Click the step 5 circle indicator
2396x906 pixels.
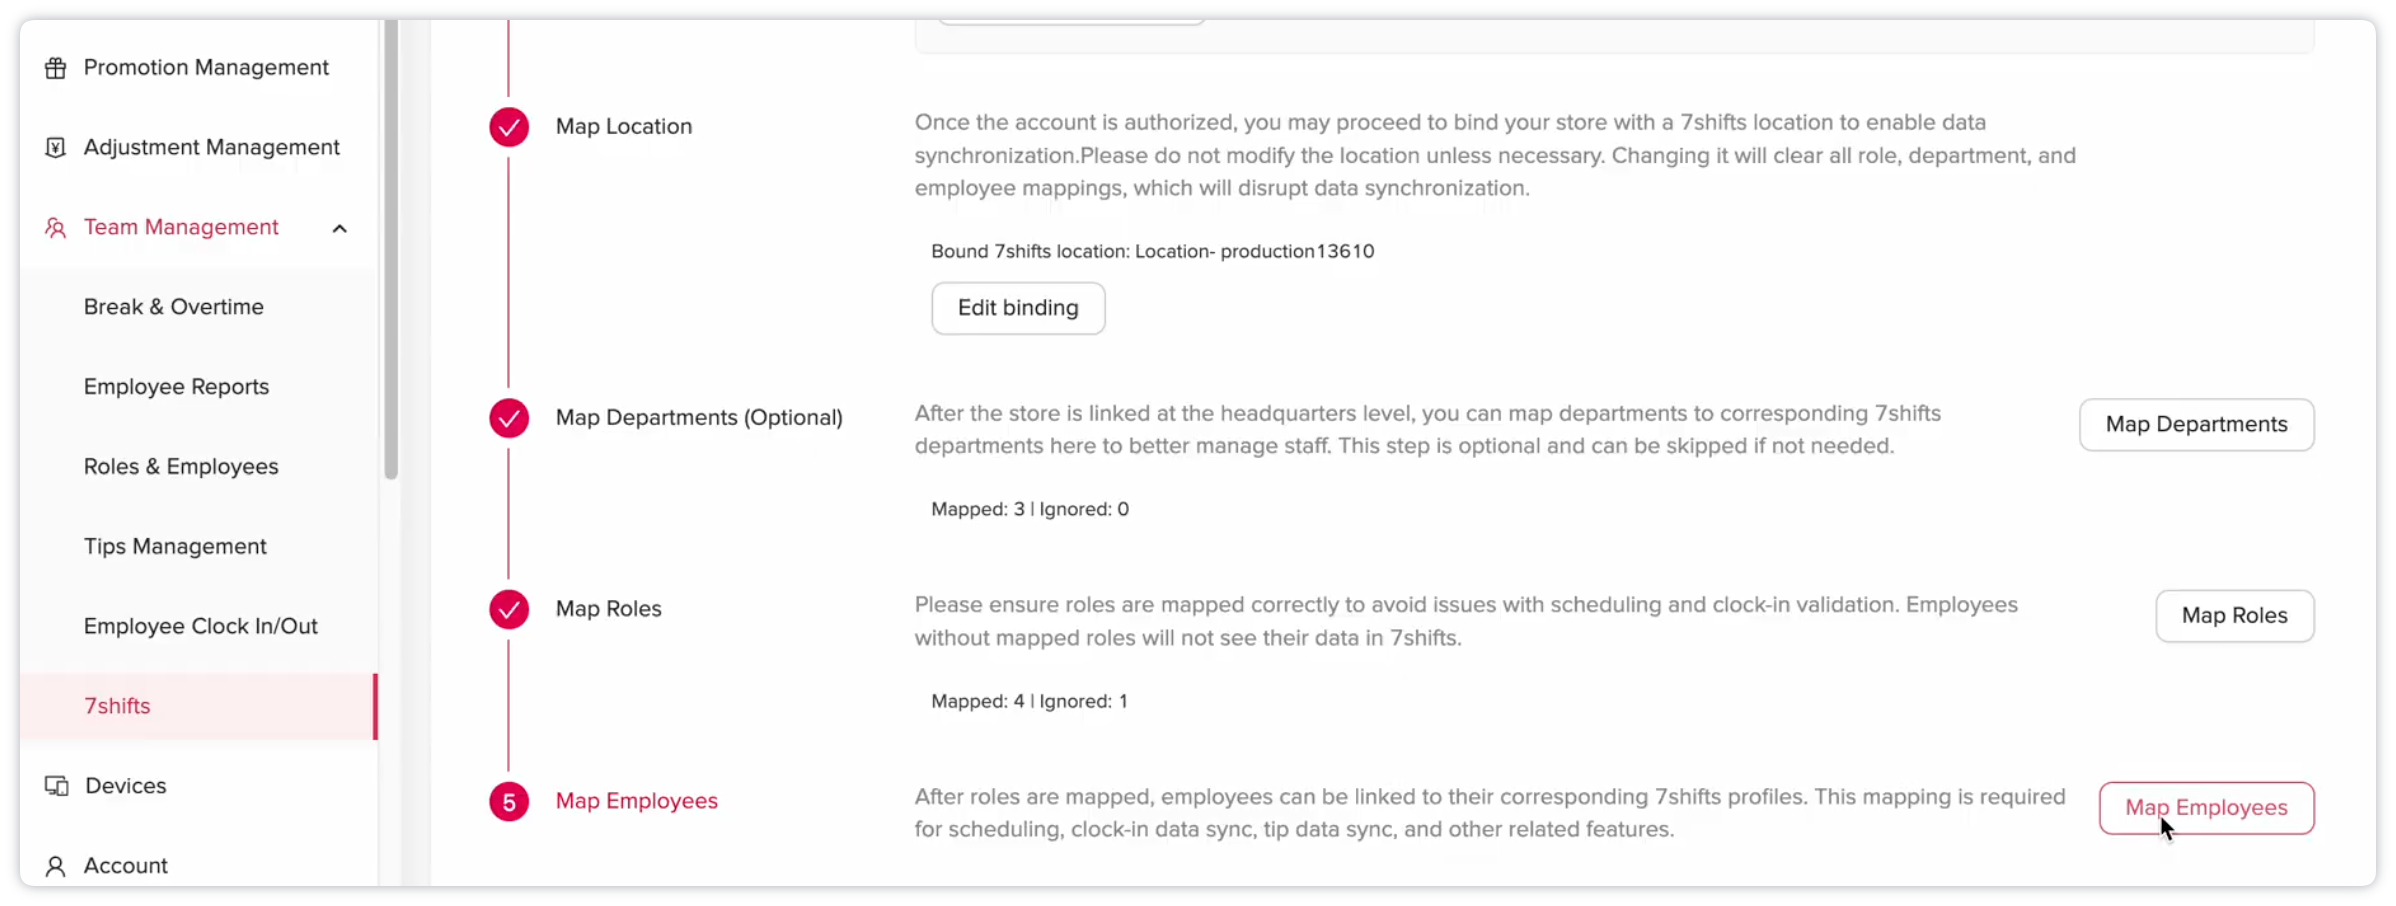509,802
